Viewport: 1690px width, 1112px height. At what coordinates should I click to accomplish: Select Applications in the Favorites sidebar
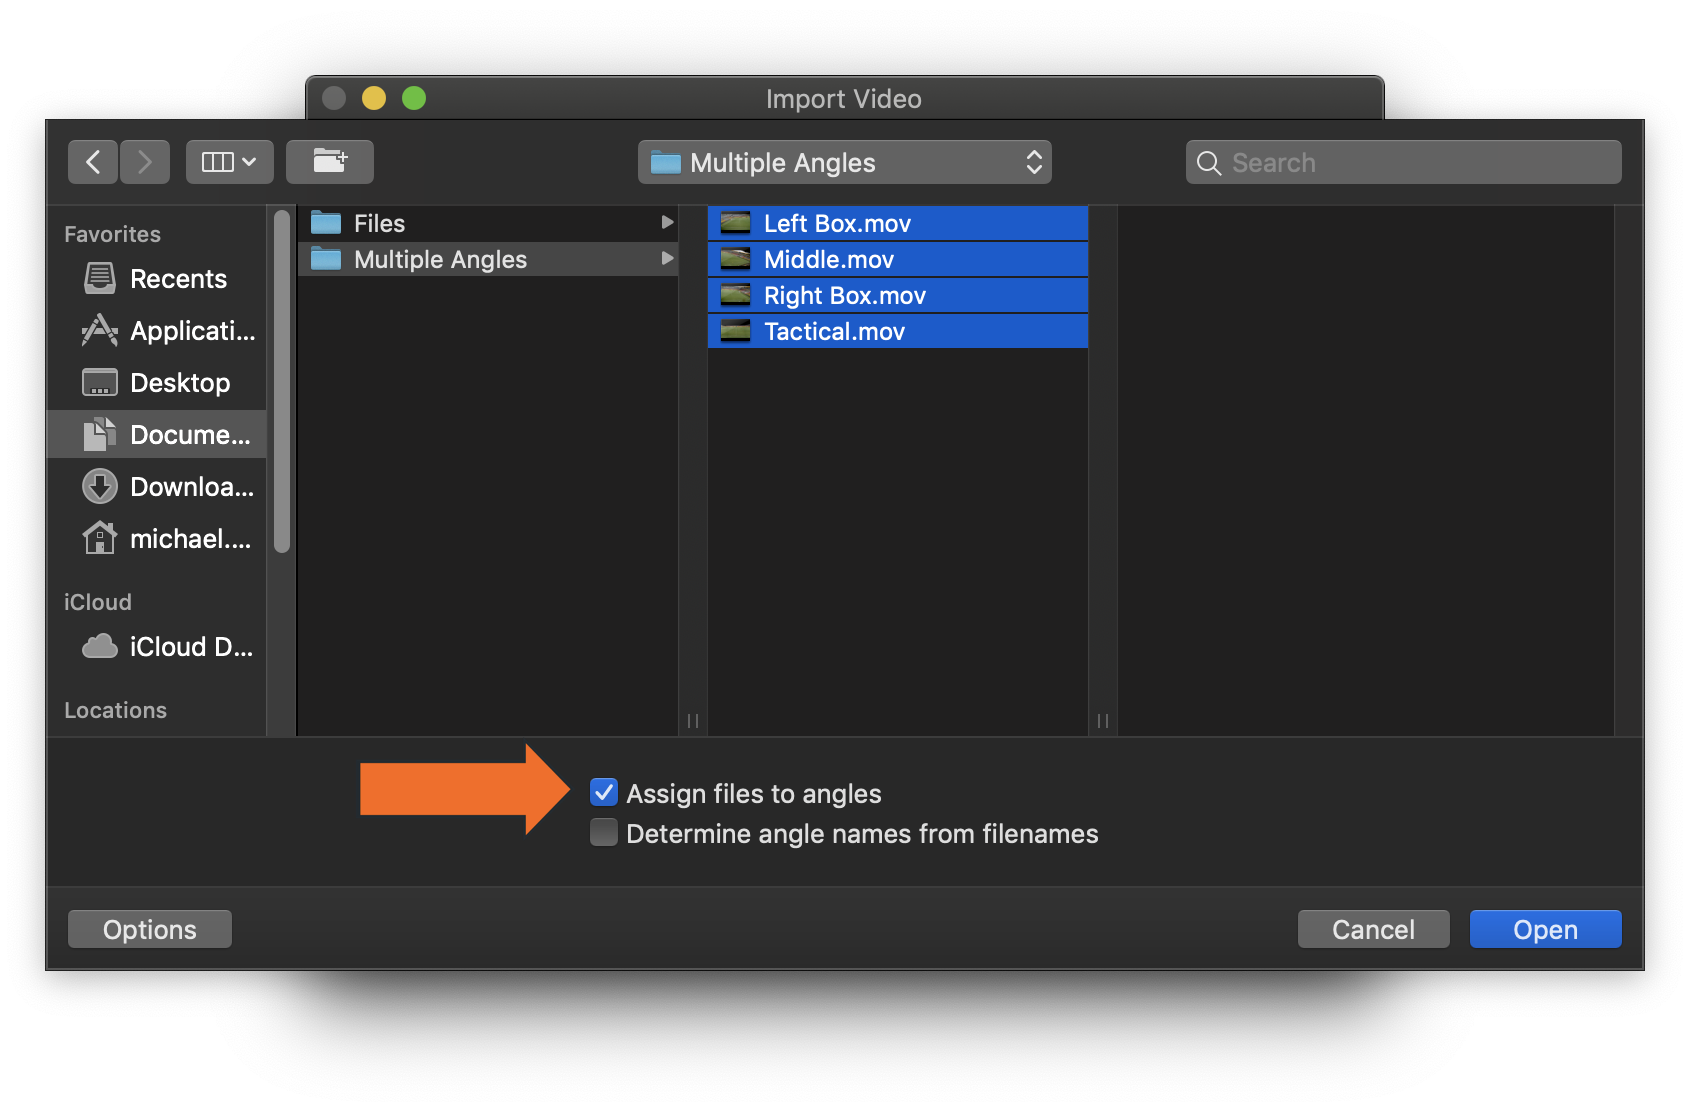point(190,331)
